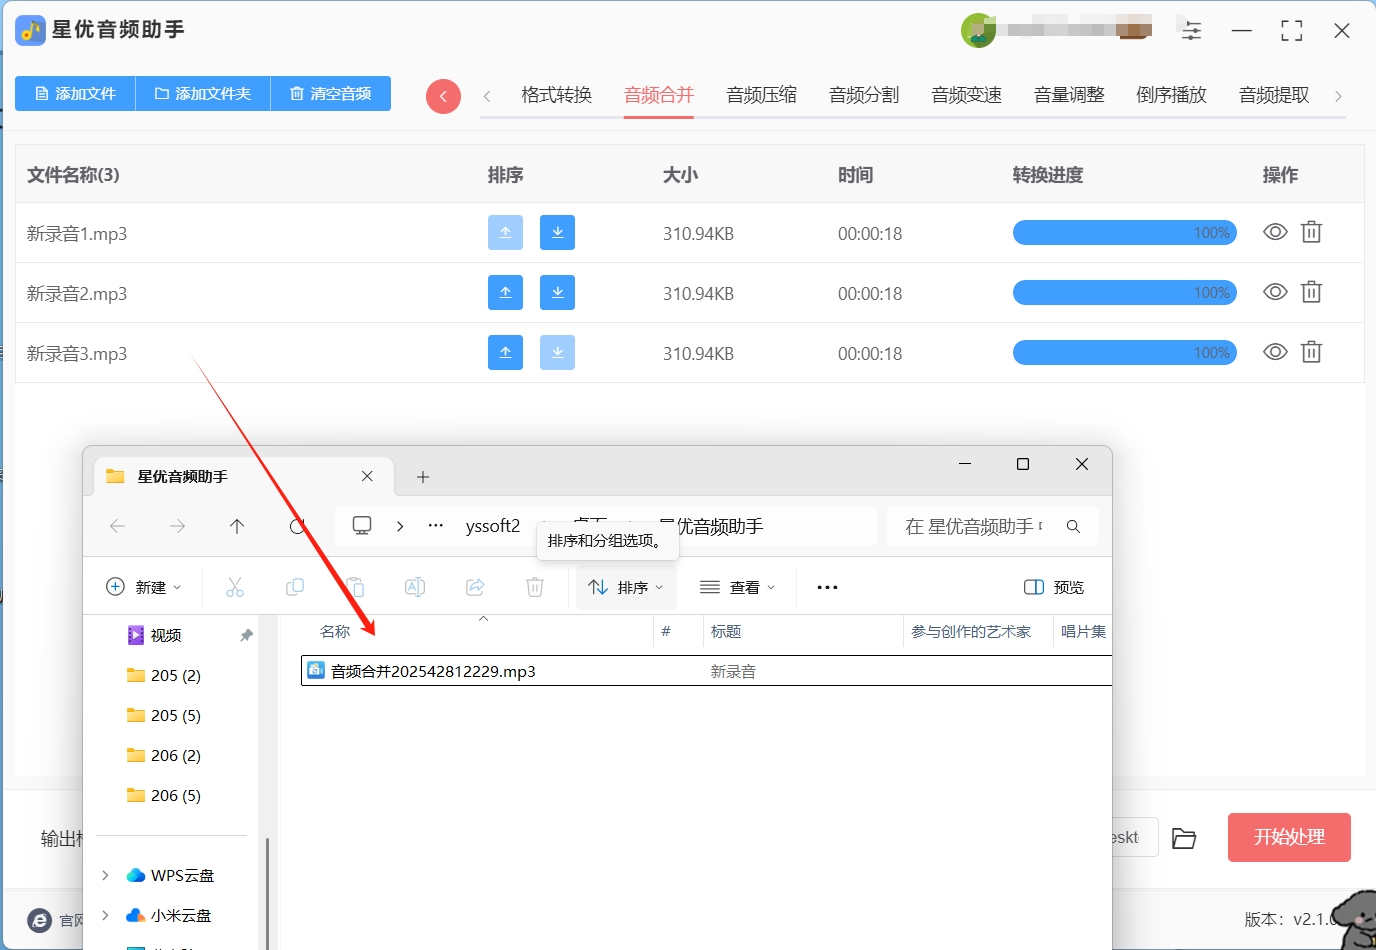The height and width of the screenshot is (950, 1376).
Task: Click progress bar of 新录音3.mp3
Action: 1125,353
